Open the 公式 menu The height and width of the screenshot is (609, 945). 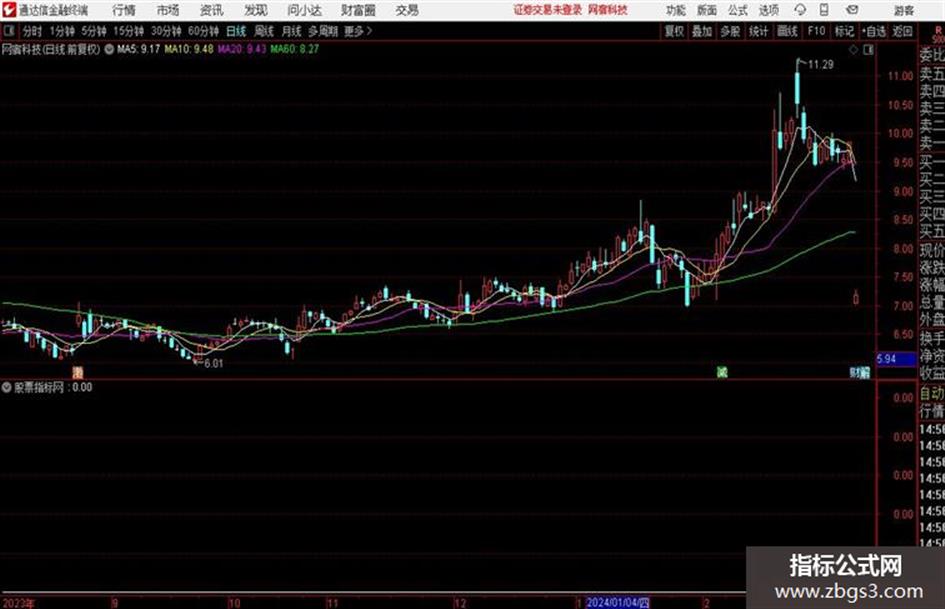point(738,10)
